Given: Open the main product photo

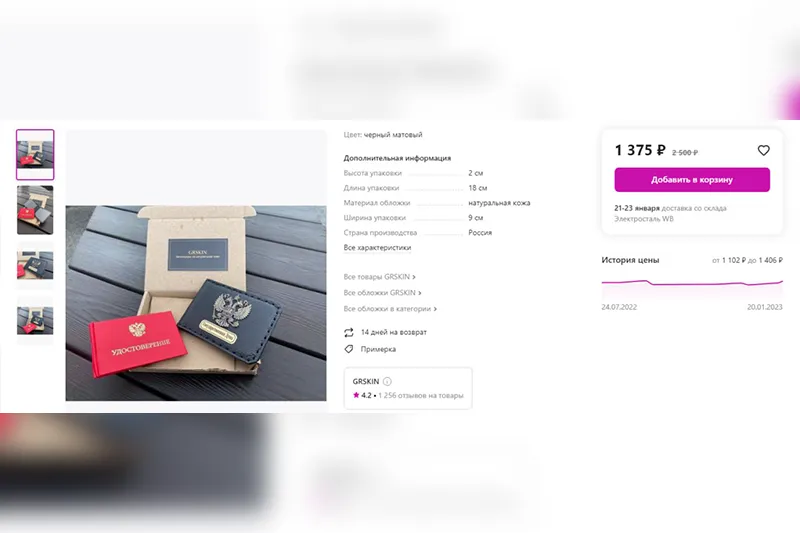Looking at the screenshot, I should 196,303.
